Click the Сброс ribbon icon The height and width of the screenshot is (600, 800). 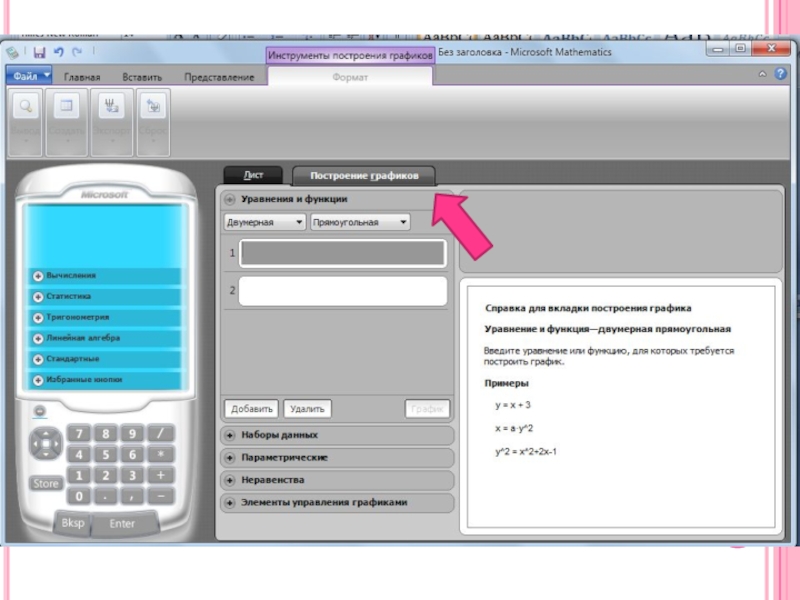coord(153,122)
